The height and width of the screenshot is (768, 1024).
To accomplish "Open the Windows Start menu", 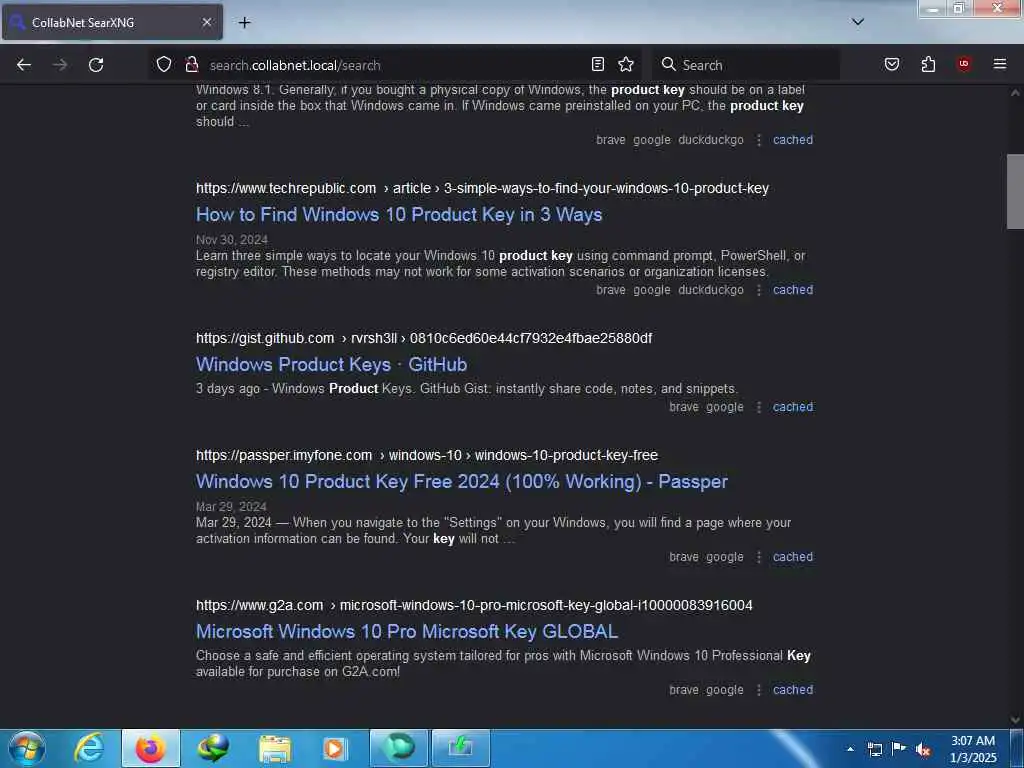I will (x=26, y=748).
